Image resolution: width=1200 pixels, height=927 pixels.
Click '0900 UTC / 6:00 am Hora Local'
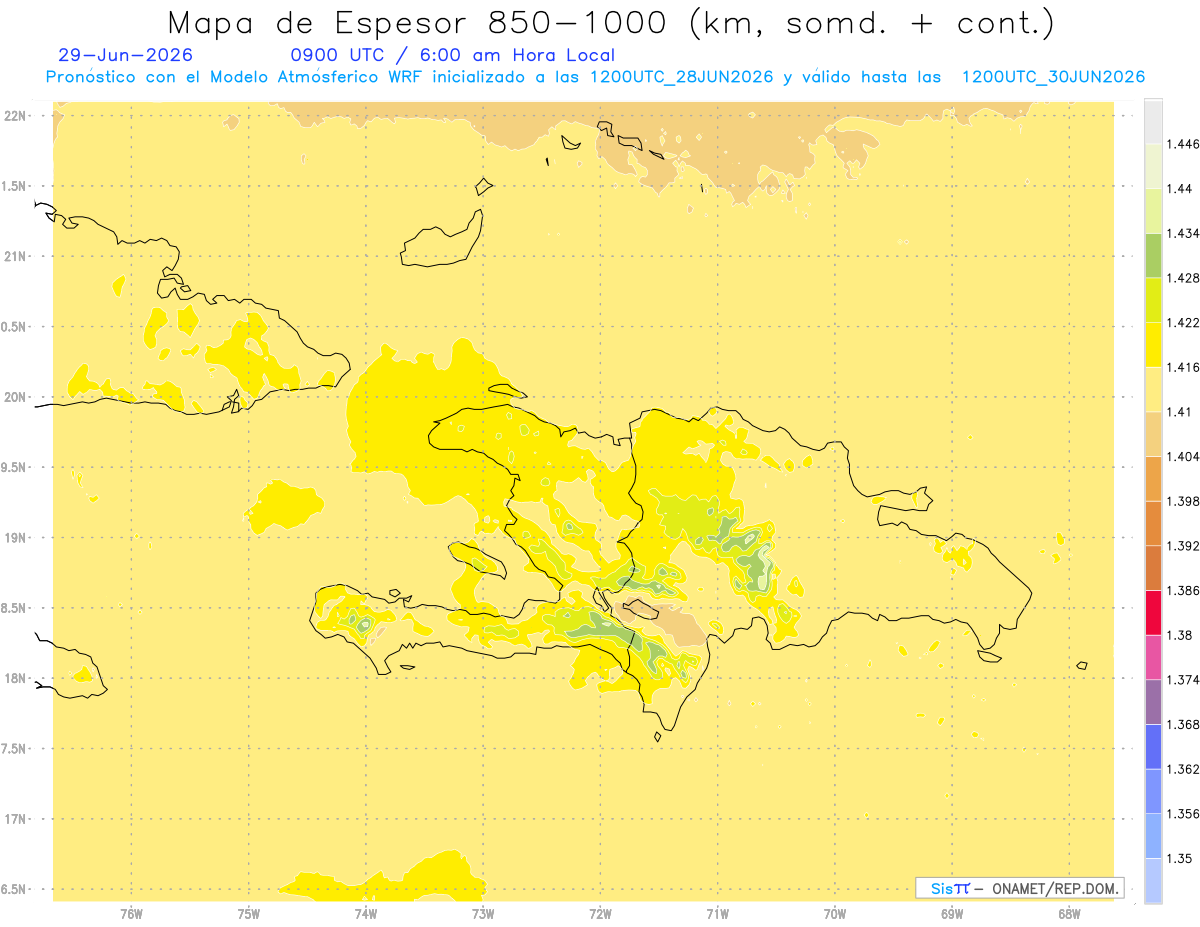[453, 55]
